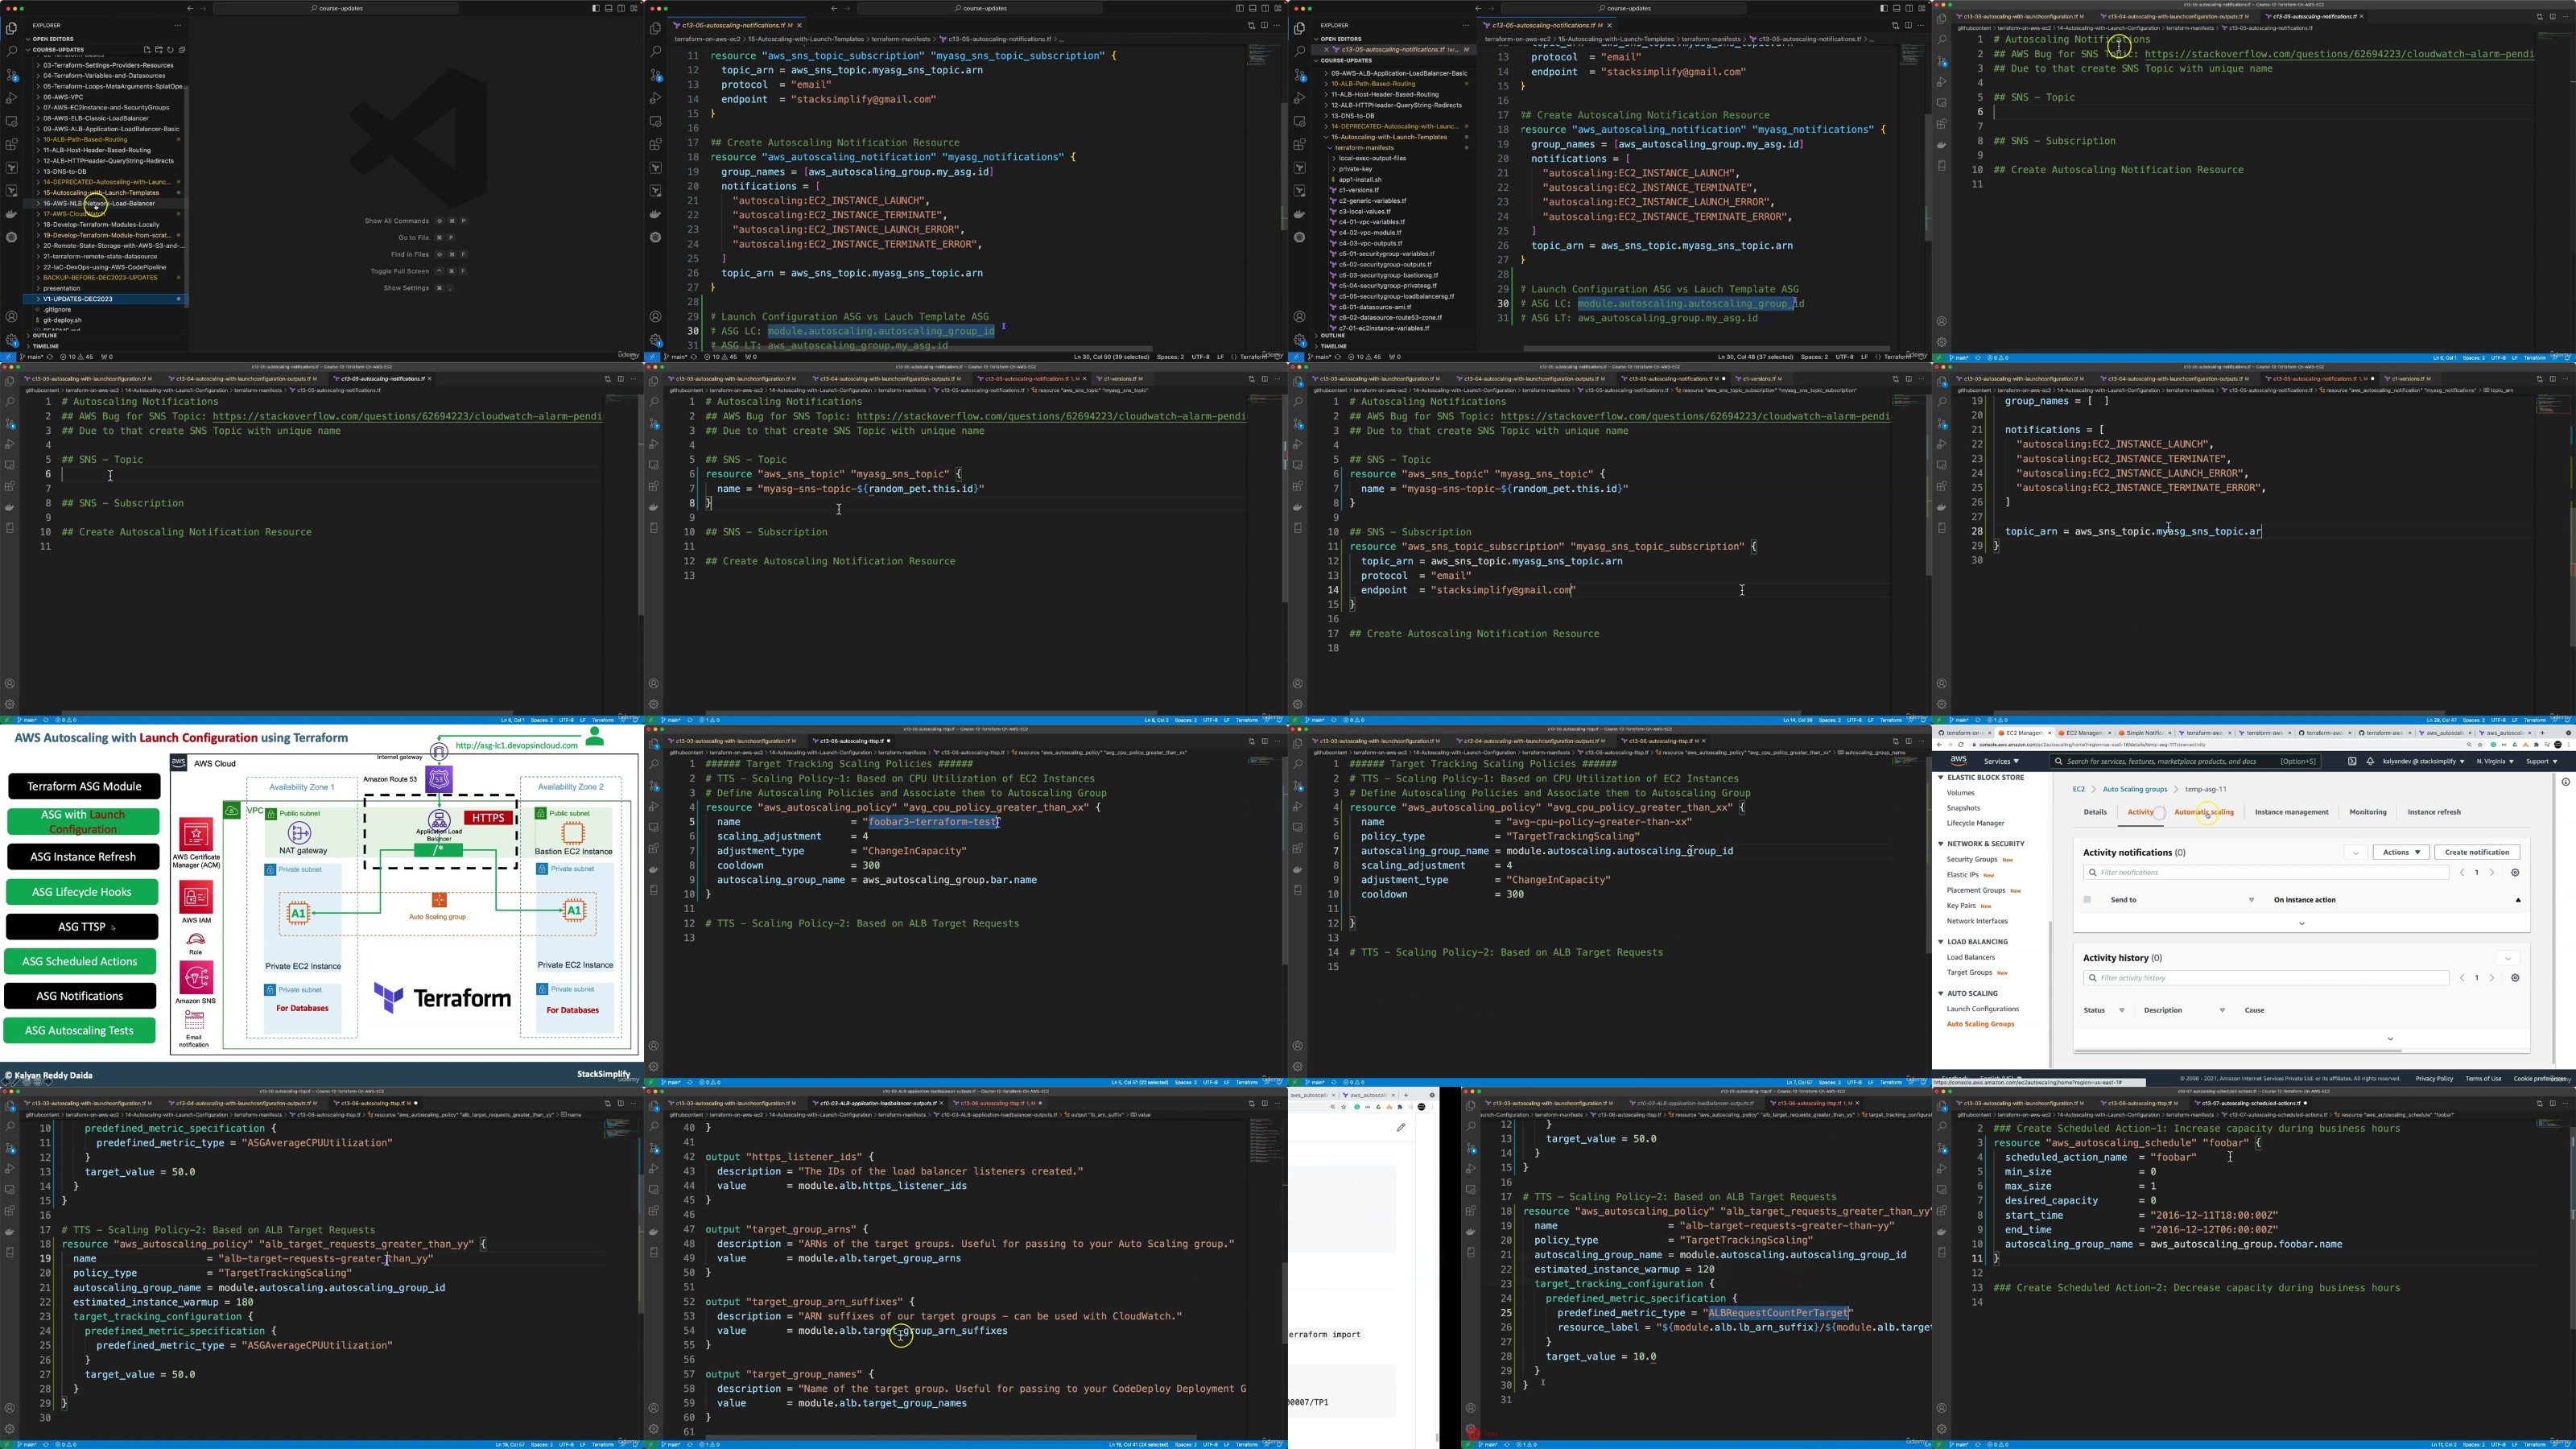Open the N. Virginia region dropdown
Screen dimensions: 2576x1449
click(2495, 761)
